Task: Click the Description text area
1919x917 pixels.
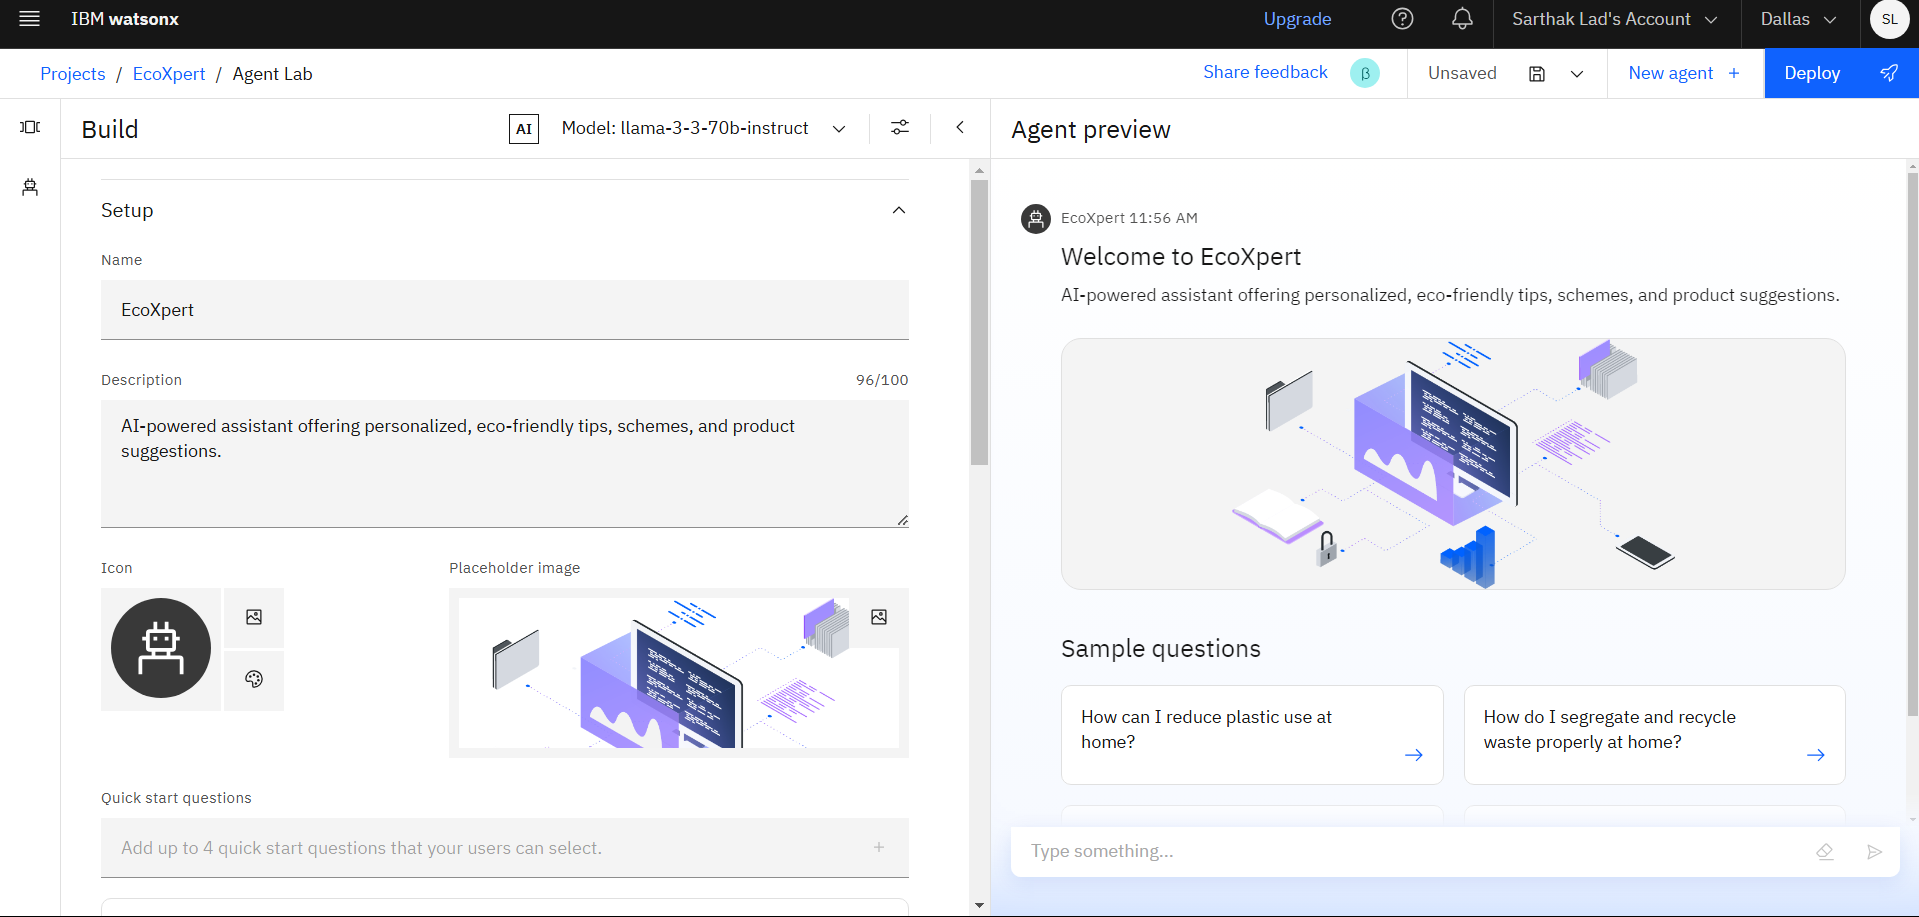Action: (x=505, y=464)
